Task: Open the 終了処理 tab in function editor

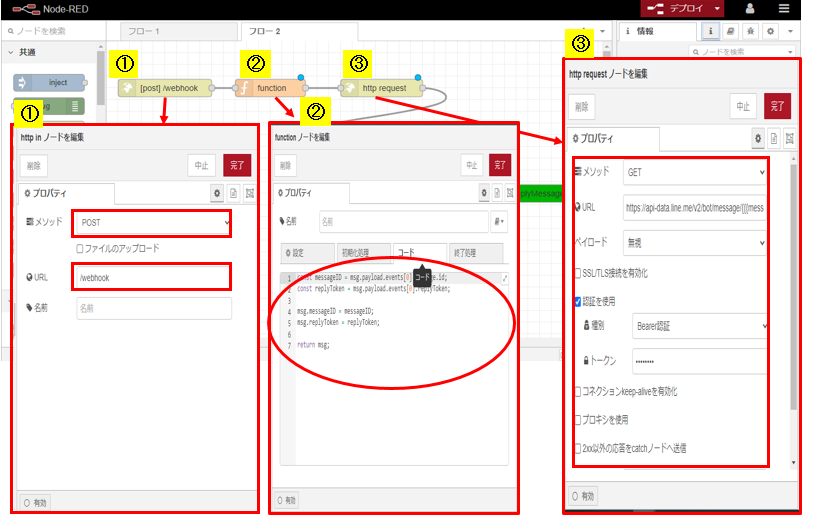Action: pyautogui.click(x=475, y=253)
